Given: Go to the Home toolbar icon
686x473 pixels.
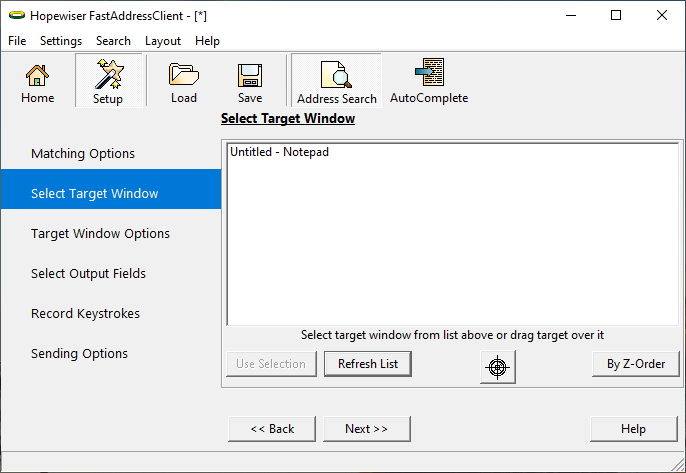Looking at the screenshot, I should click(37, 83).
